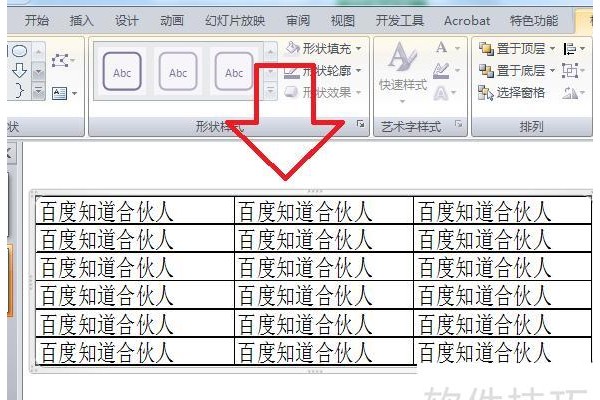600x400 pixels.
Task: Click the Group objects icon
Action: point(570,71)
